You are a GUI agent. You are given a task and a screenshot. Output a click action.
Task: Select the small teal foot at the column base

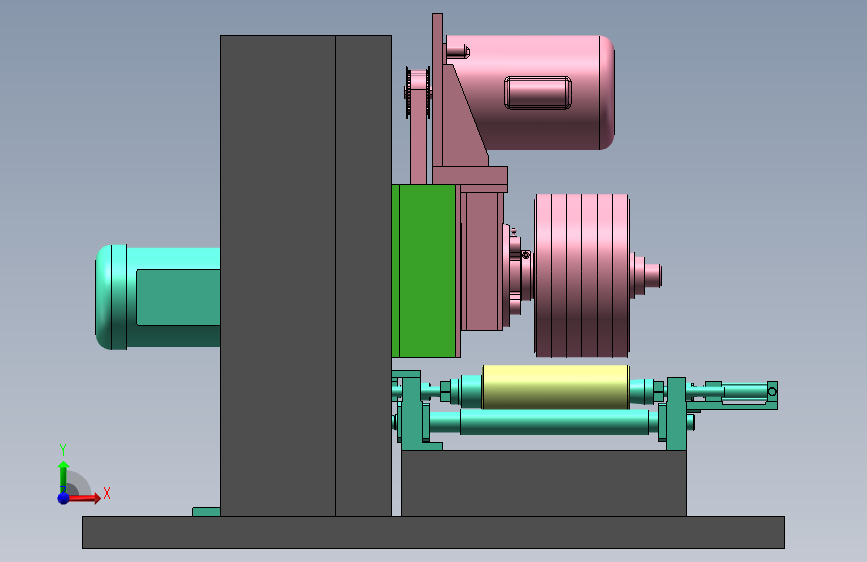pos(206,512)
